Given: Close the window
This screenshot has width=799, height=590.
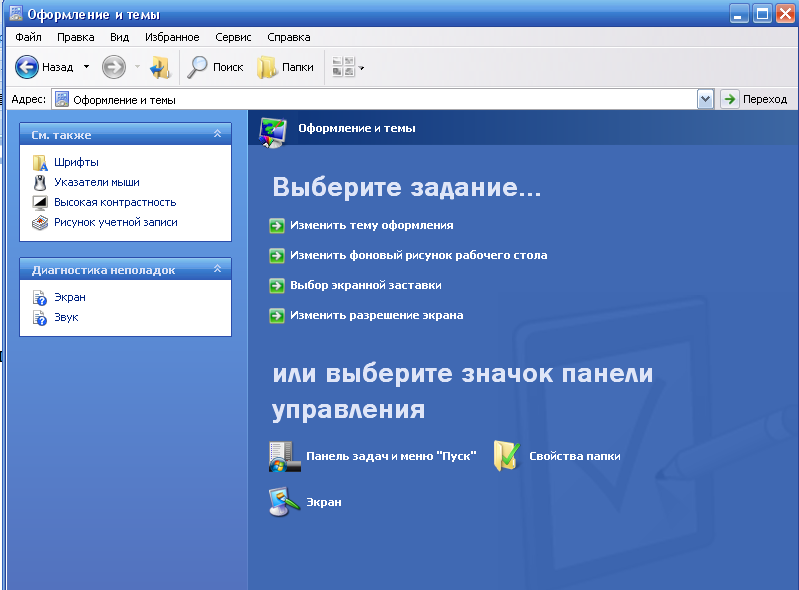Looking at the screenshot, I should coord(785,13).
